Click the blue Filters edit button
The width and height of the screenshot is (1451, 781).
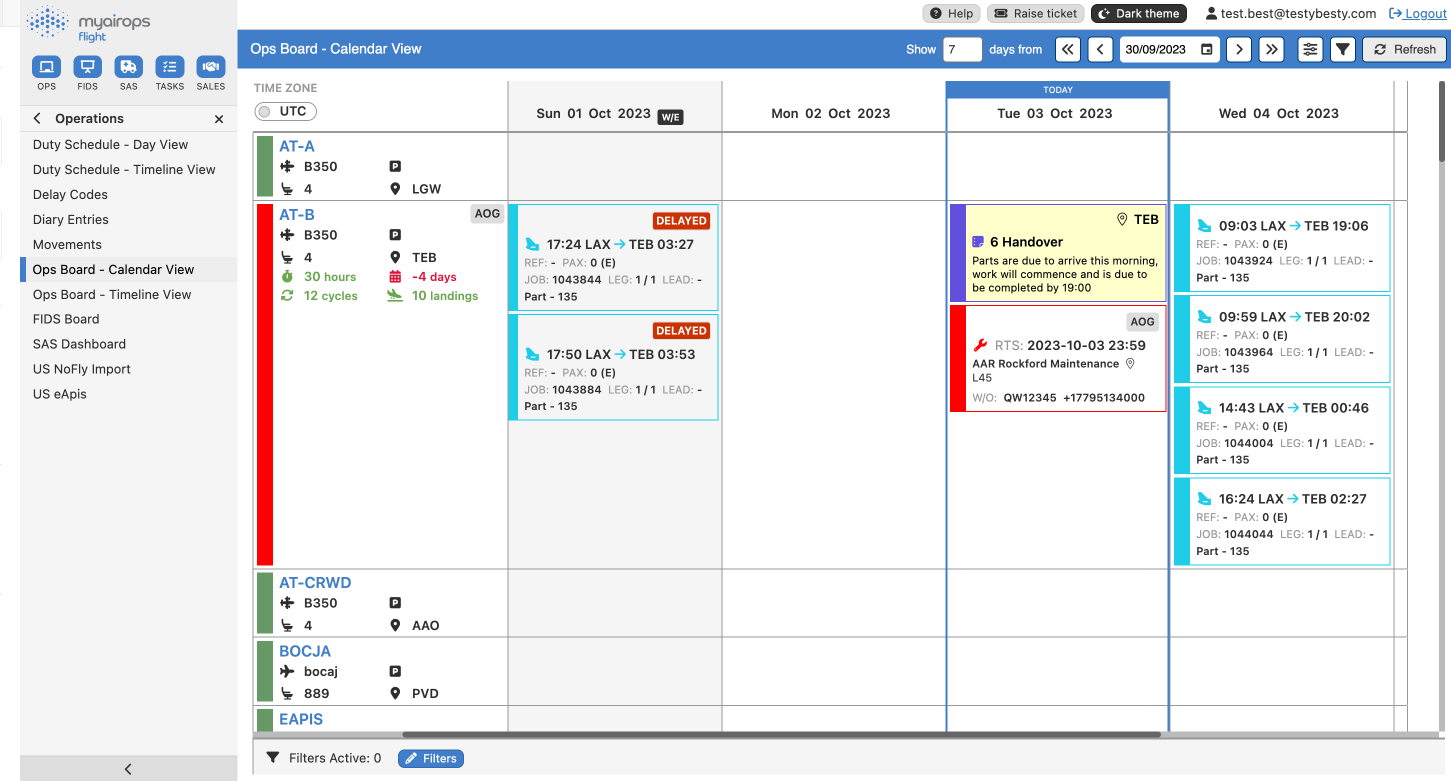(431, 758)
